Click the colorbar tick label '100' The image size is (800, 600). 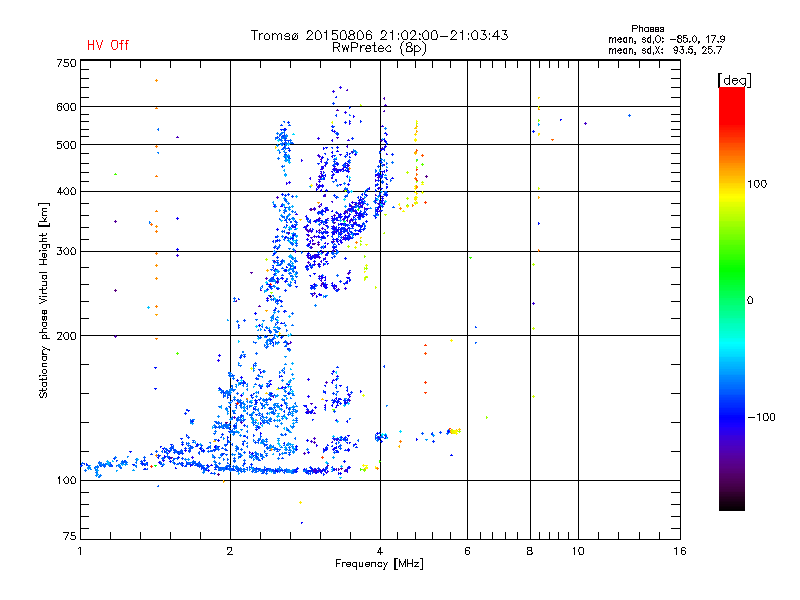(757, 184)
